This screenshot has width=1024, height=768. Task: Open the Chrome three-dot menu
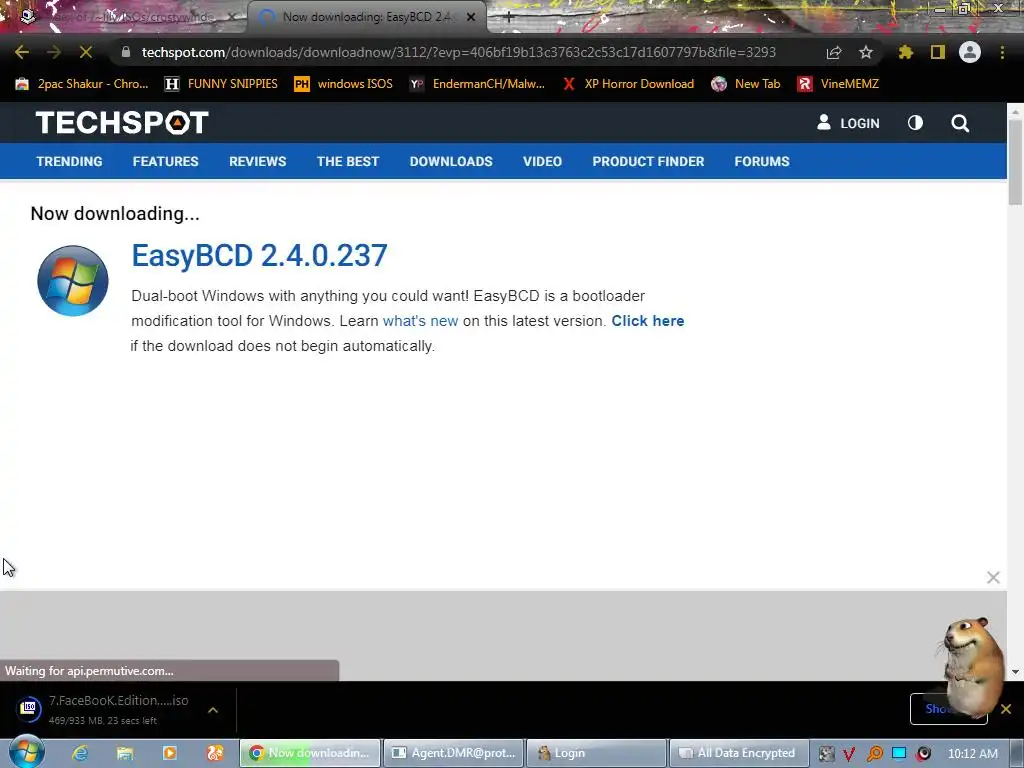pyautogui.click(x=1002, y=52)
